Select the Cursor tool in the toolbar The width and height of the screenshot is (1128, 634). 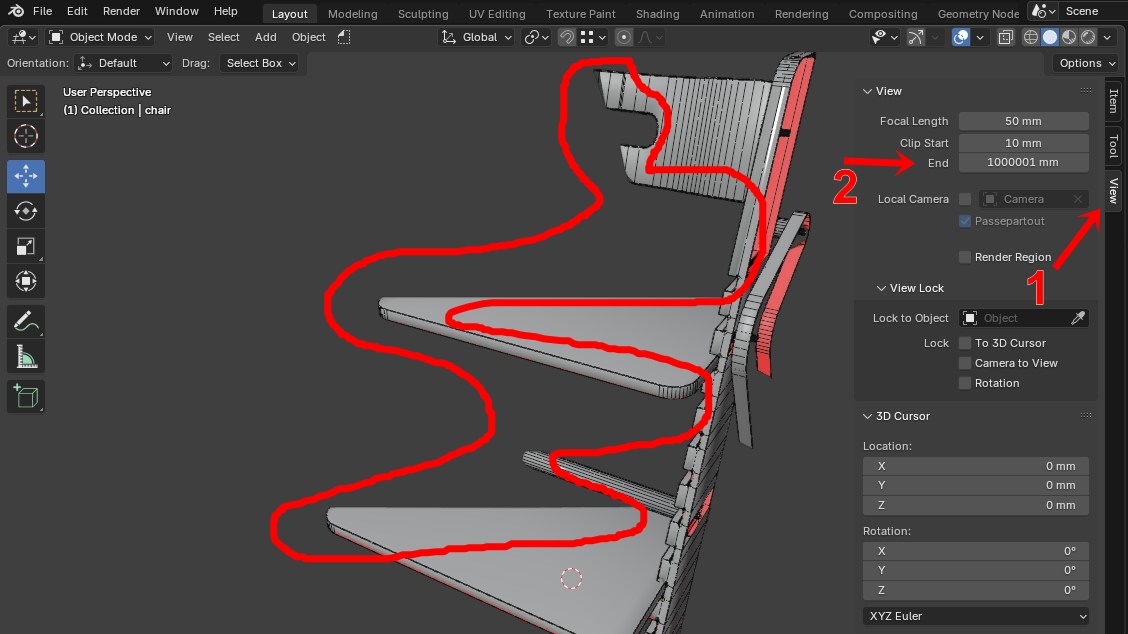pyautogui.click(x=26, y=136)
